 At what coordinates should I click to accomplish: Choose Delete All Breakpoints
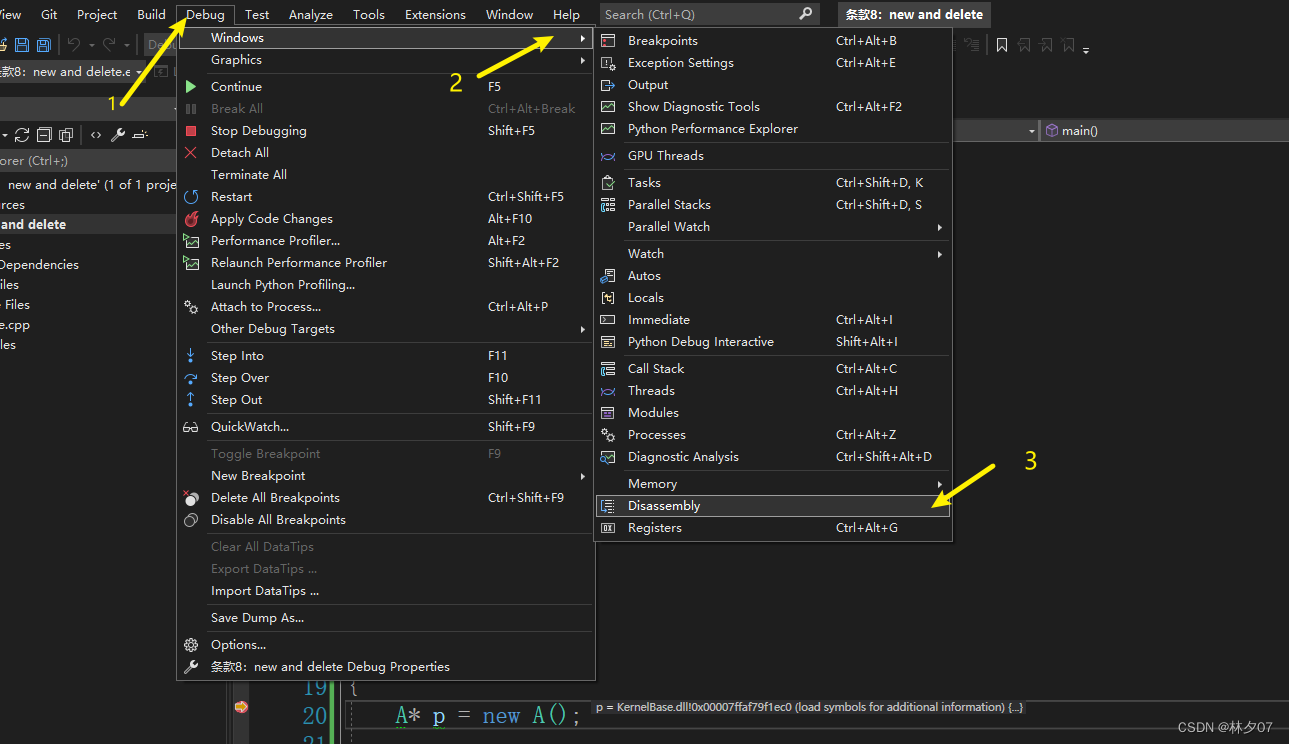click(x=386, y=498)
